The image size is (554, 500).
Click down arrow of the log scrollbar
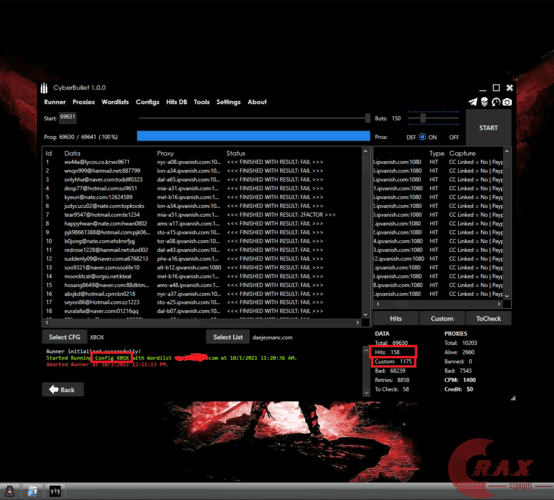(366, 393)
